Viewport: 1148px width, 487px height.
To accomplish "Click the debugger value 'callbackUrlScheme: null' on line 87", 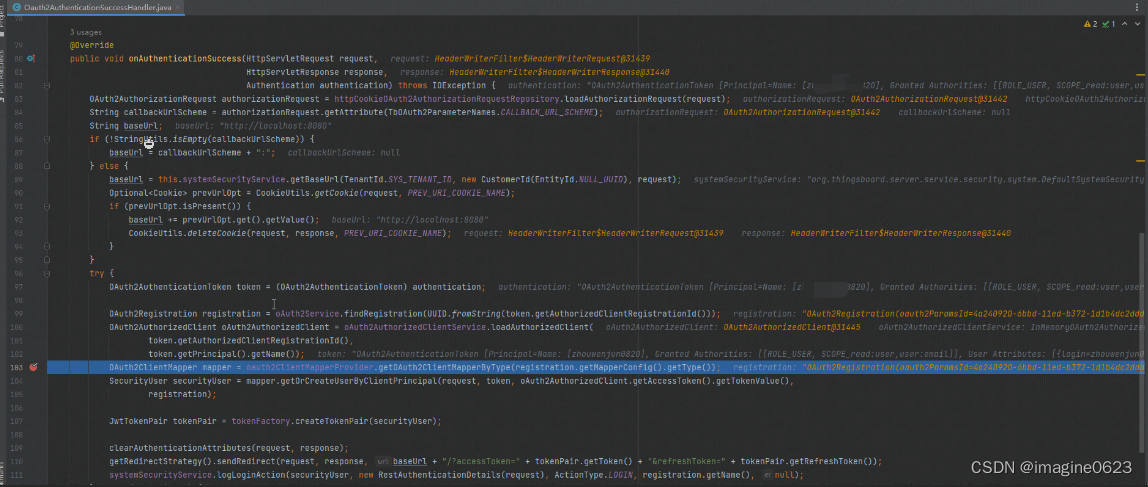I will coord(343,152).
